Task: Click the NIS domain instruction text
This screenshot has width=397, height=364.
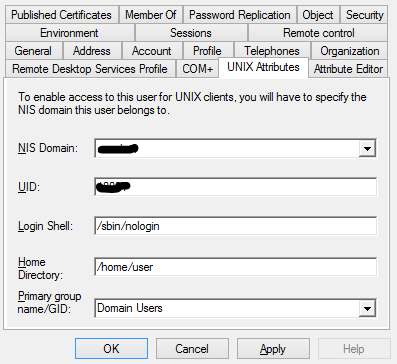Action: click(x=192, y=103)
